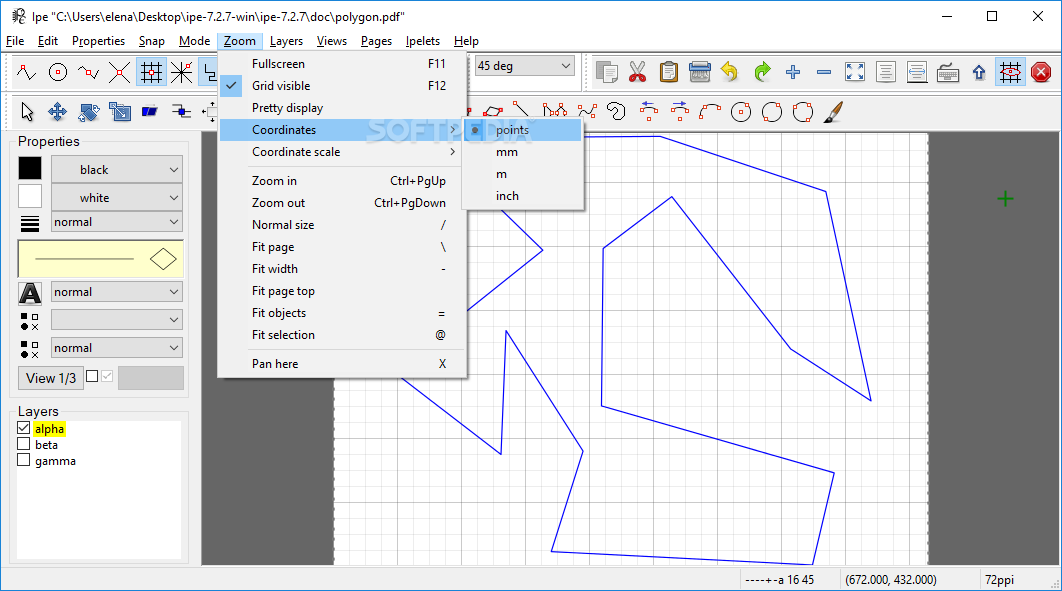Select the spline drawing tool

[x=587, y=112]
